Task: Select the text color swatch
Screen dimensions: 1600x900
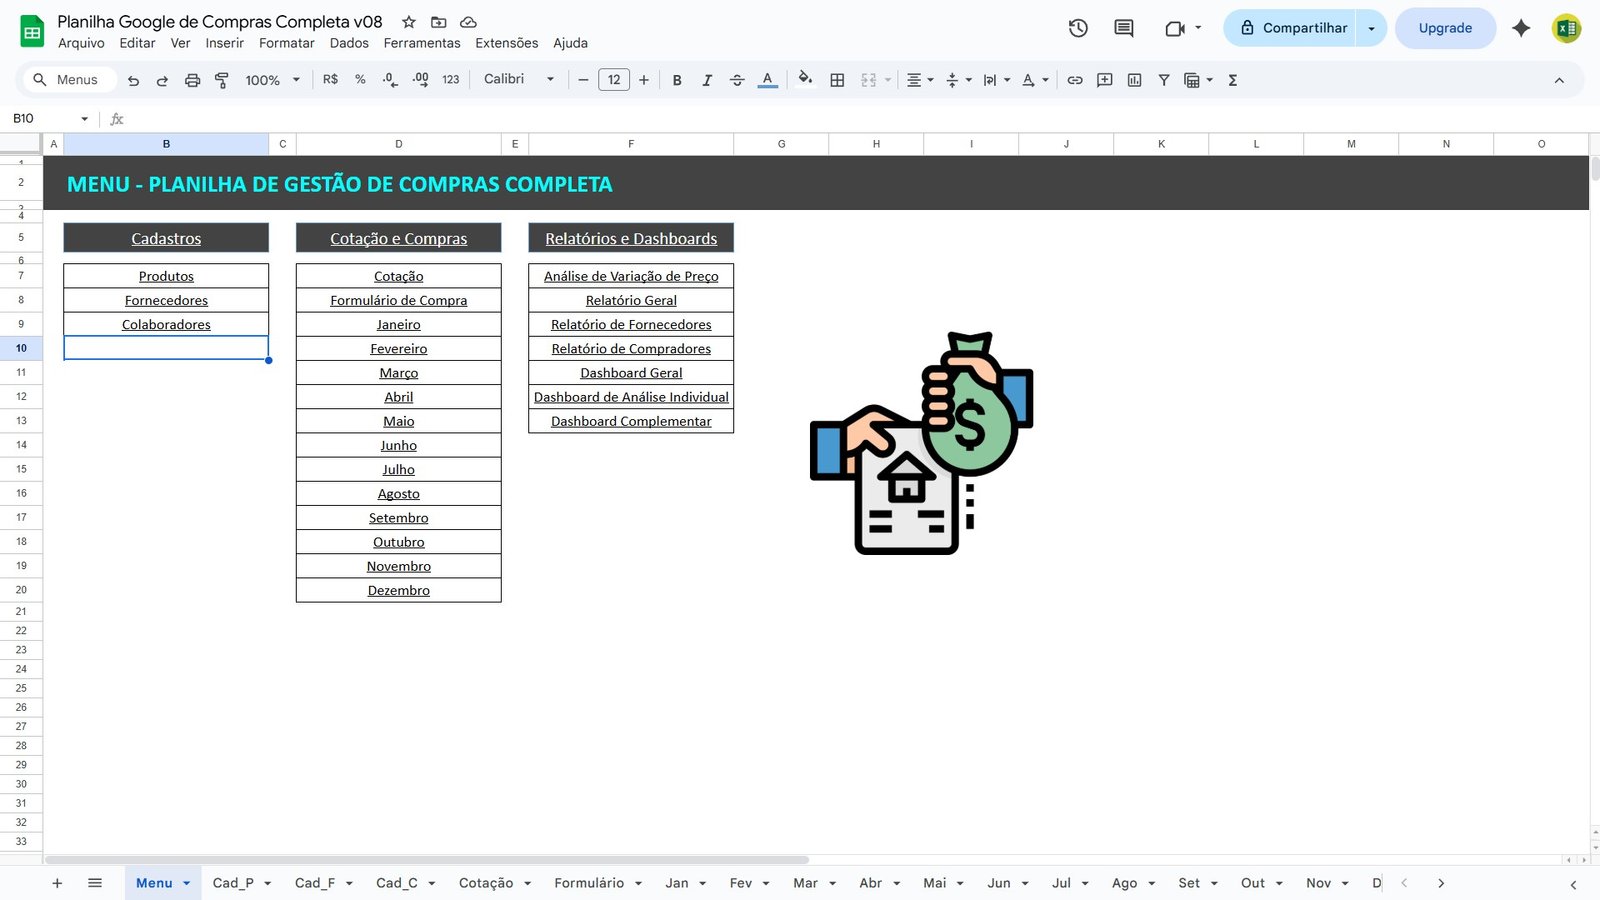Action: tap(767, 80)
